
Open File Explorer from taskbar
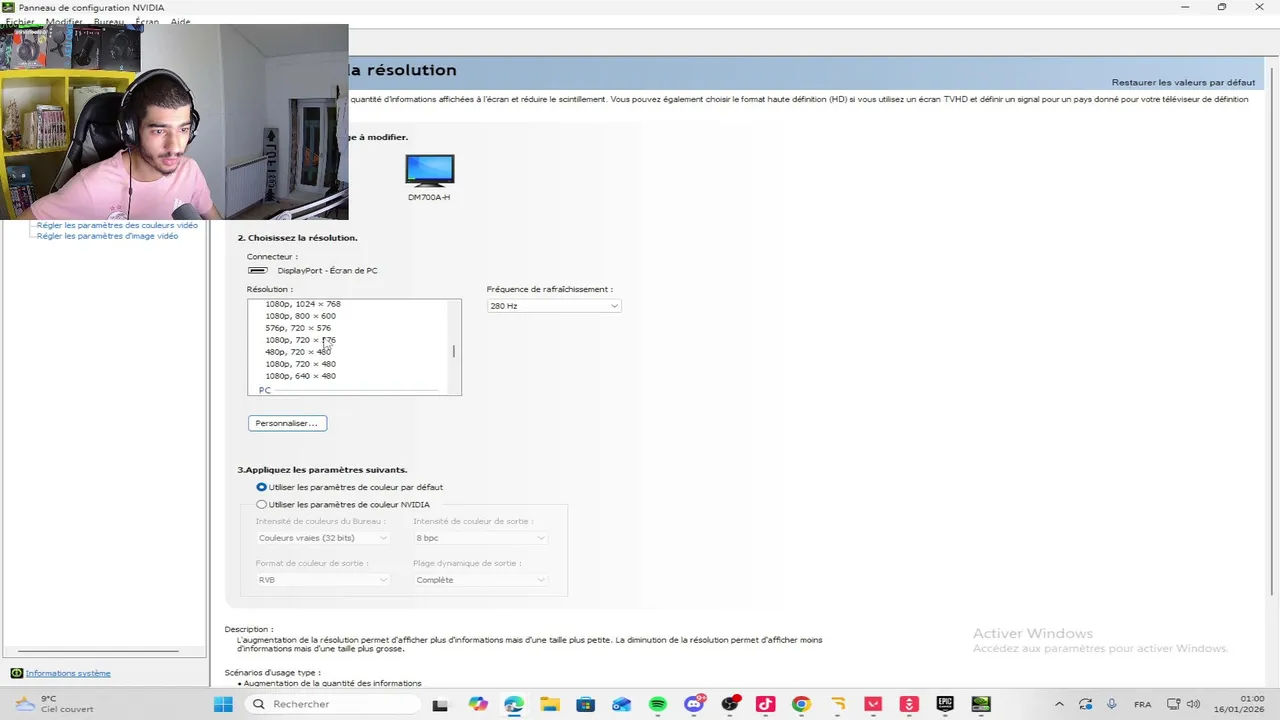(549, 704)
